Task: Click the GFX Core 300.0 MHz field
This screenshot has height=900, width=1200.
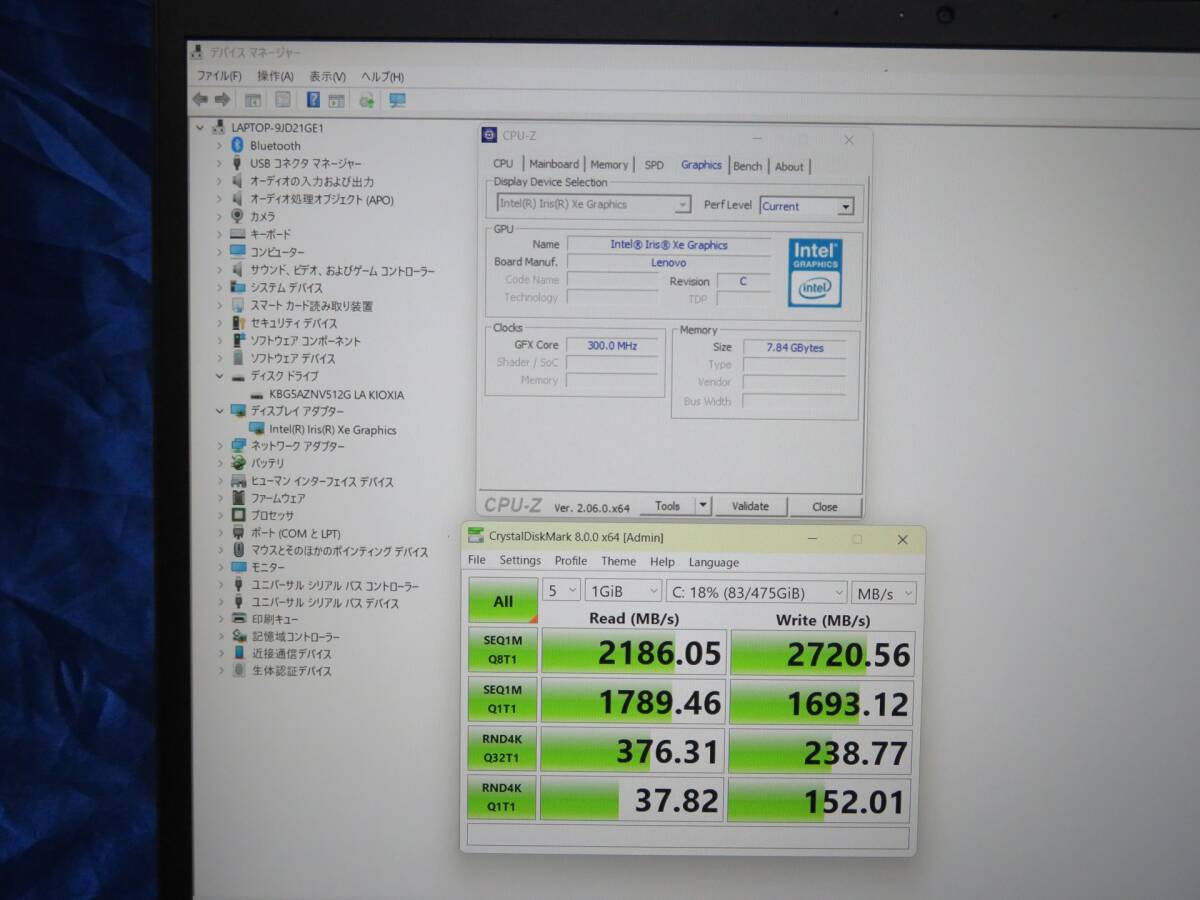Action: (x=612, y=345)
